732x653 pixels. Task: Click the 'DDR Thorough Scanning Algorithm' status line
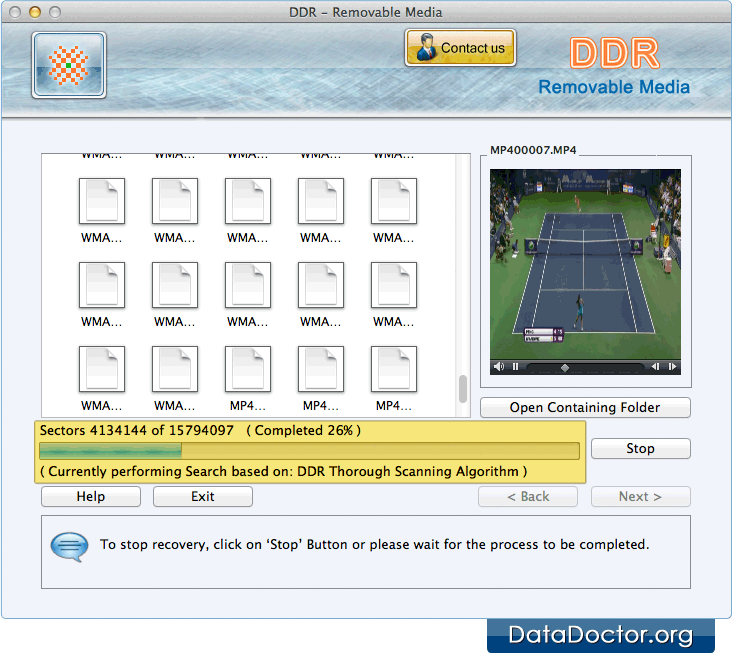click(x=283, y=471)
